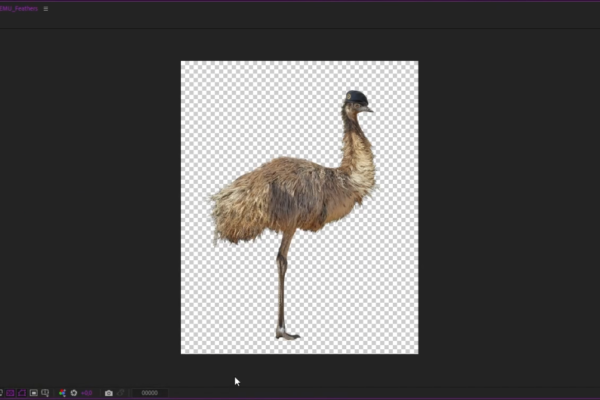Open the EMU_Feathers panel menu icon

point(45,8)
